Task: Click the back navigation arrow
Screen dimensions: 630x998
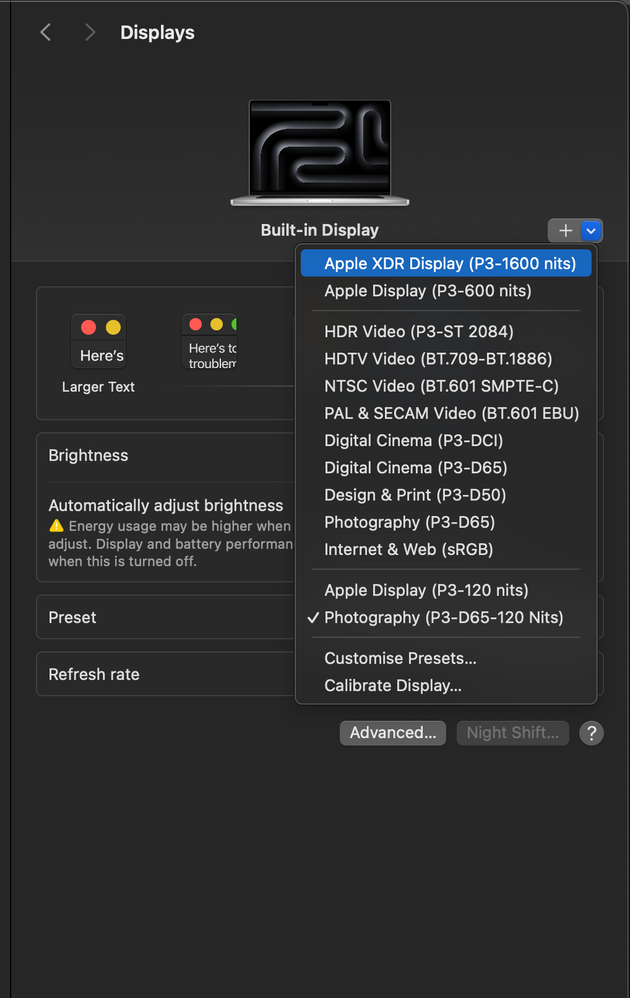Action: [45, 33]
